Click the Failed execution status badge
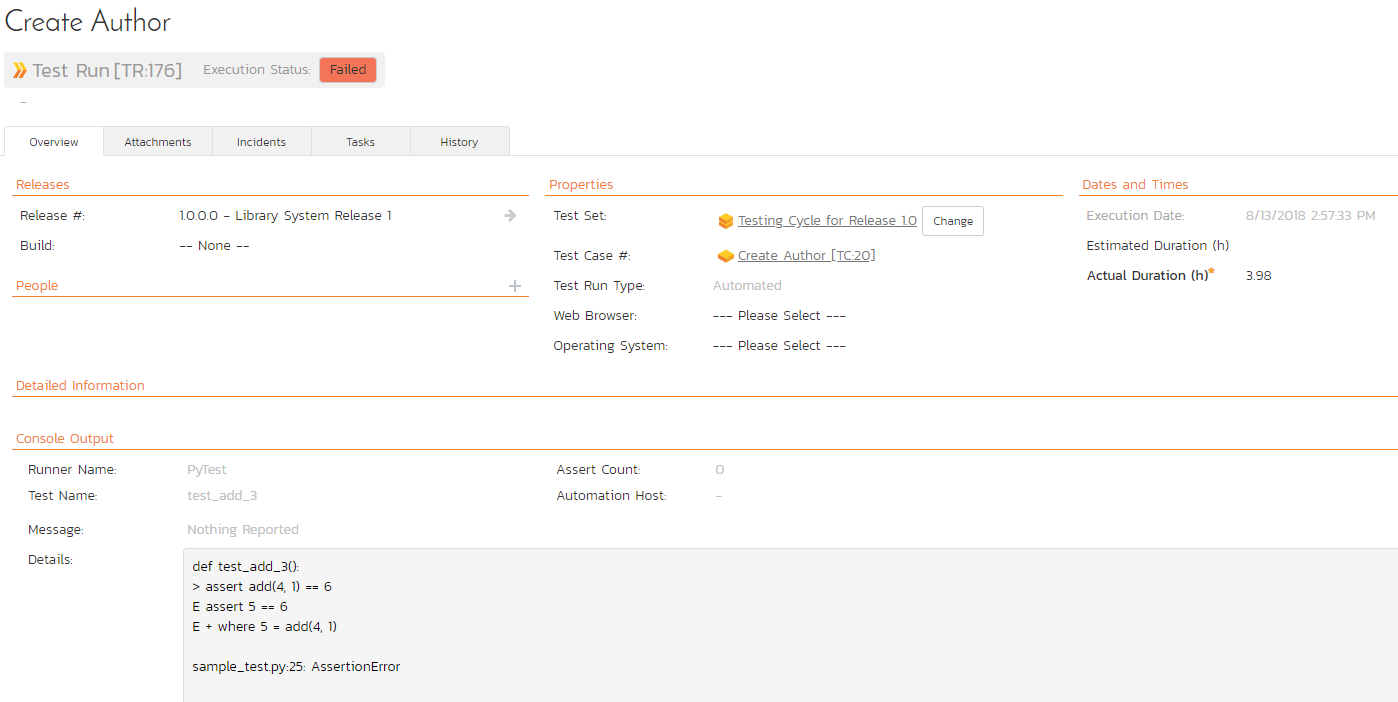This screenshot has width=1398, height=702. pos(348,70)
